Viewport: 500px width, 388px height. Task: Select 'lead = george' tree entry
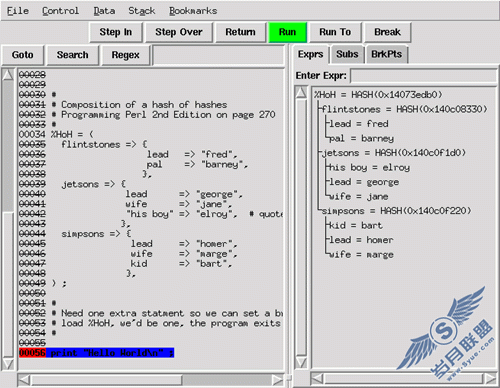pos(364,182)
